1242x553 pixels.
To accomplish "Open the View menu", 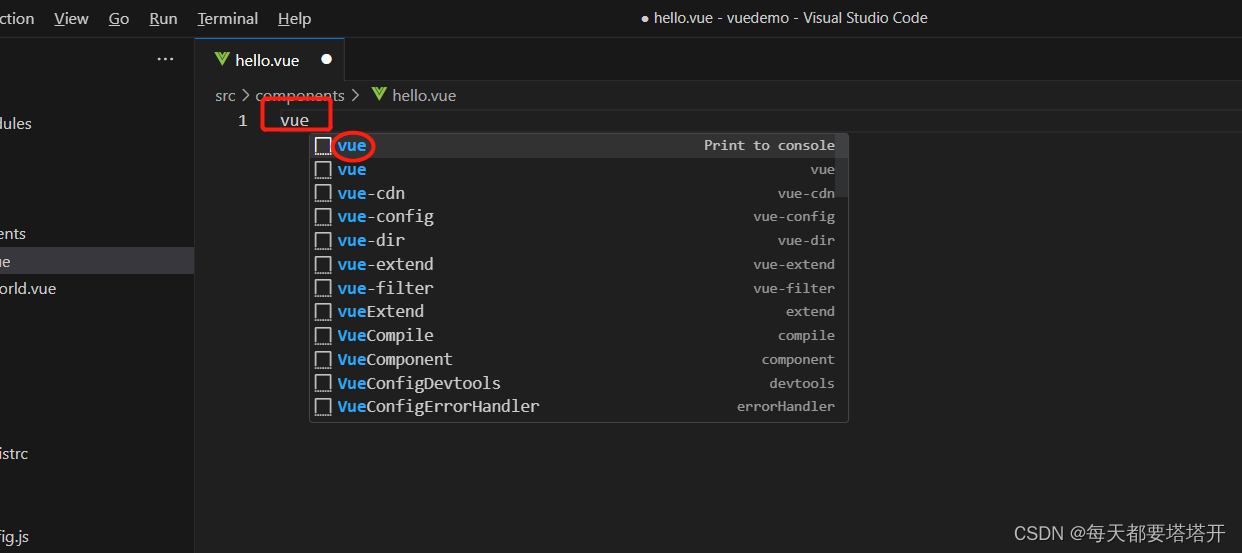I will tap(71, 19).
